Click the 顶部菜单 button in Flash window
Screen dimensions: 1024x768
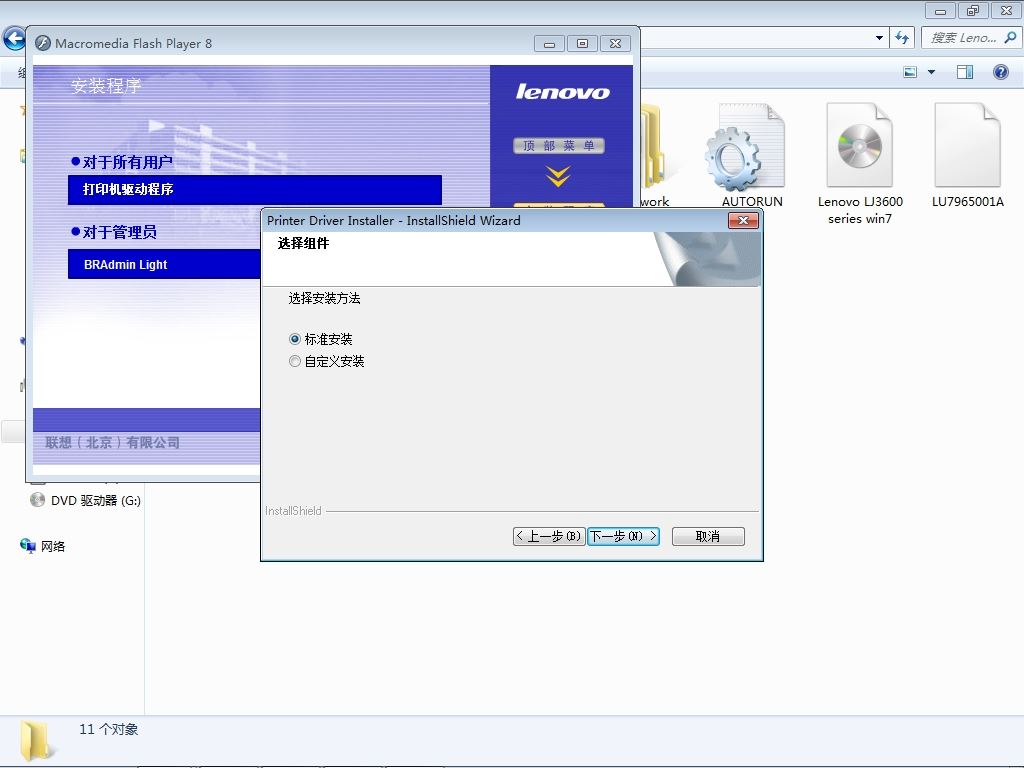pos(558,145)
